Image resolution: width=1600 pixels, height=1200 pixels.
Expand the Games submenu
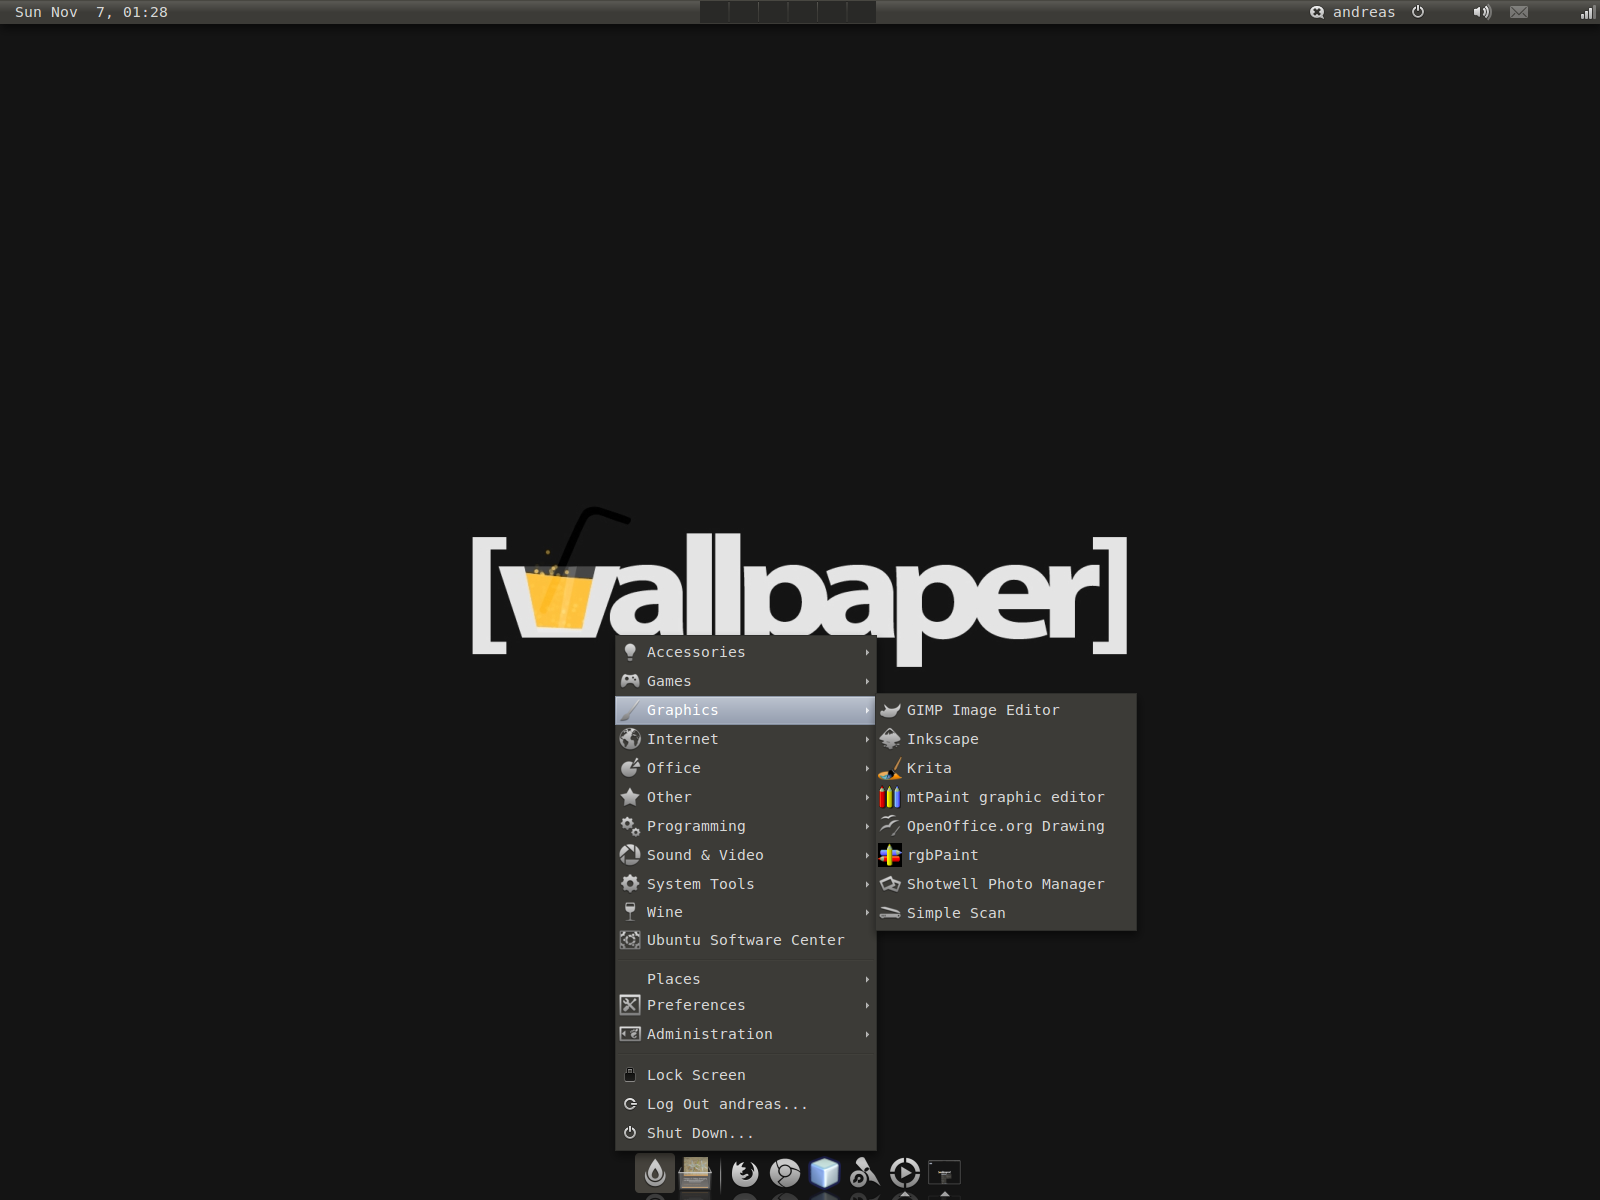[x=746, y=681]
